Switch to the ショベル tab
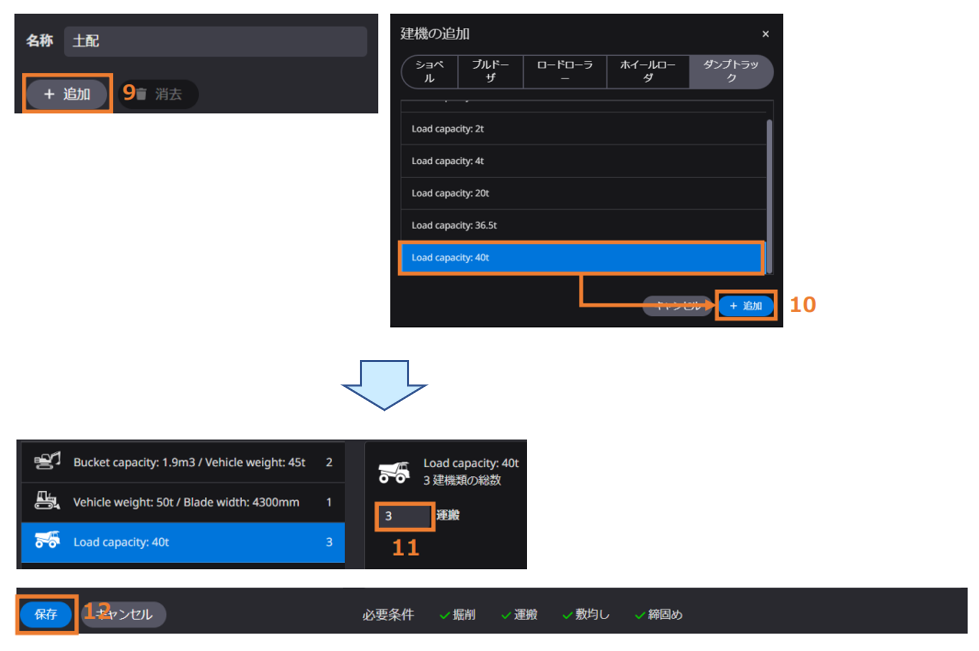This screenshot has width=979, height=651. point(429,72)
